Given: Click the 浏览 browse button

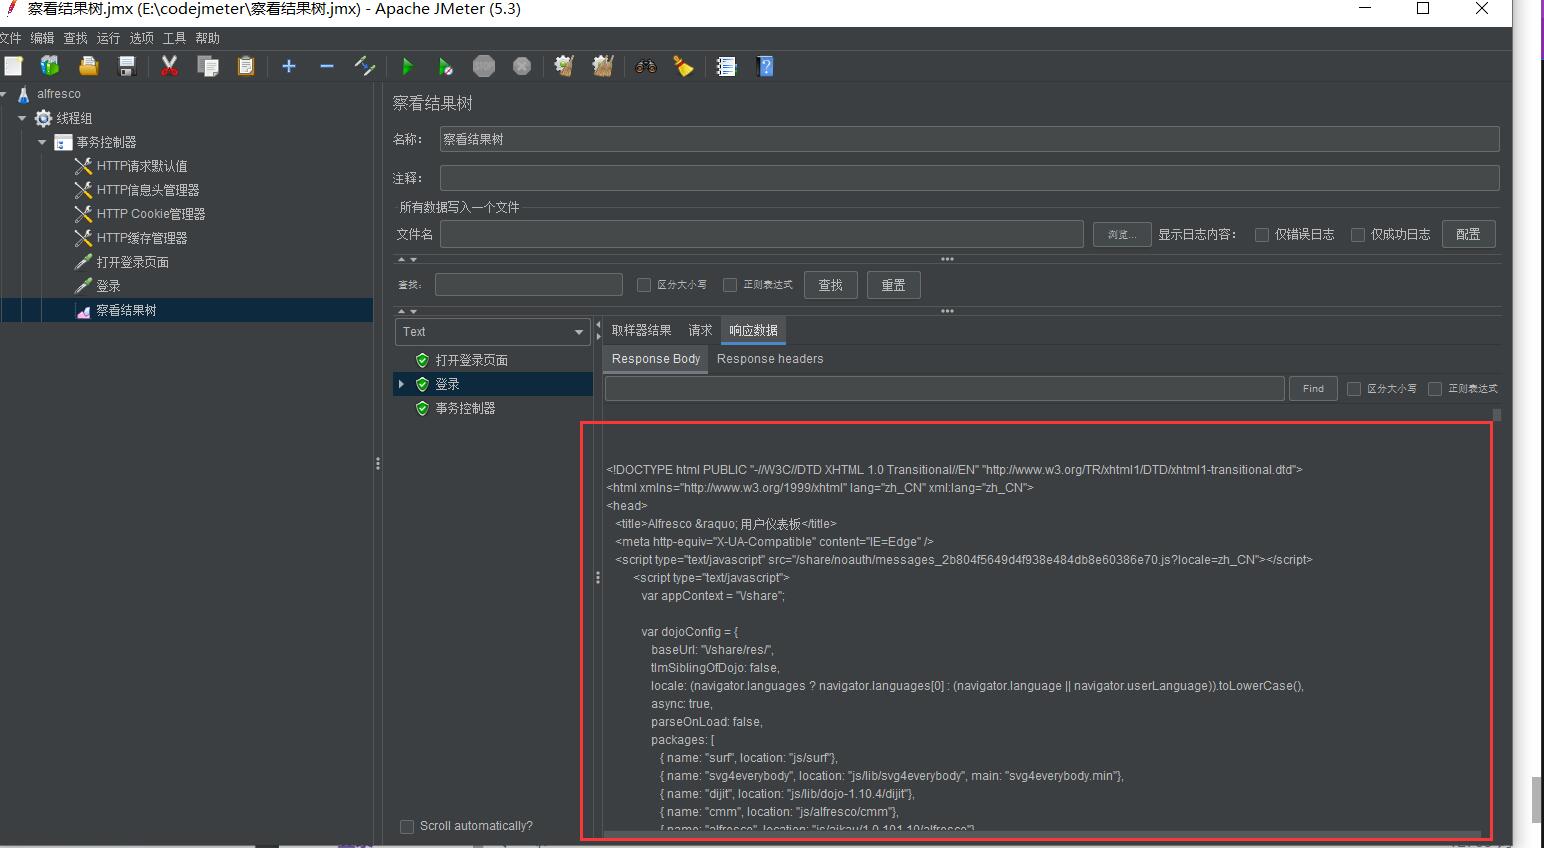Looking at the screenshot, I should [x=1122, y=235].
